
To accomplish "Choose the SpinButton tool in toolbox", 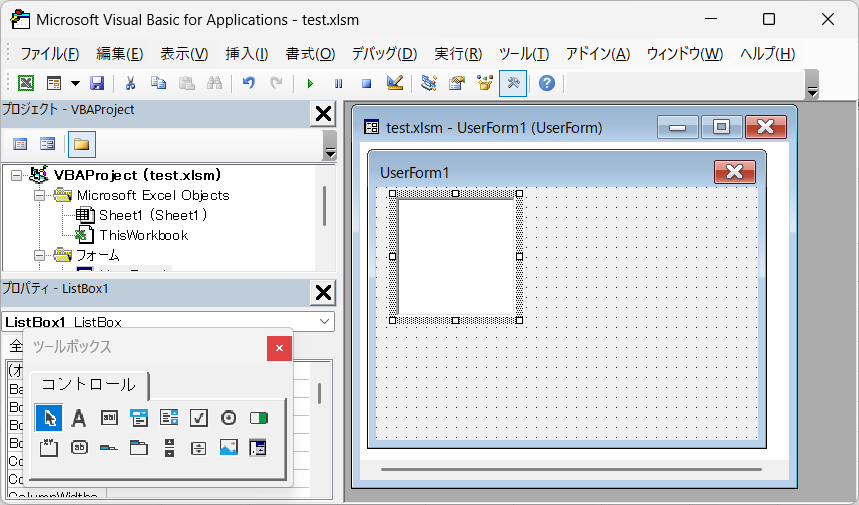I will (x=198, y=449).
